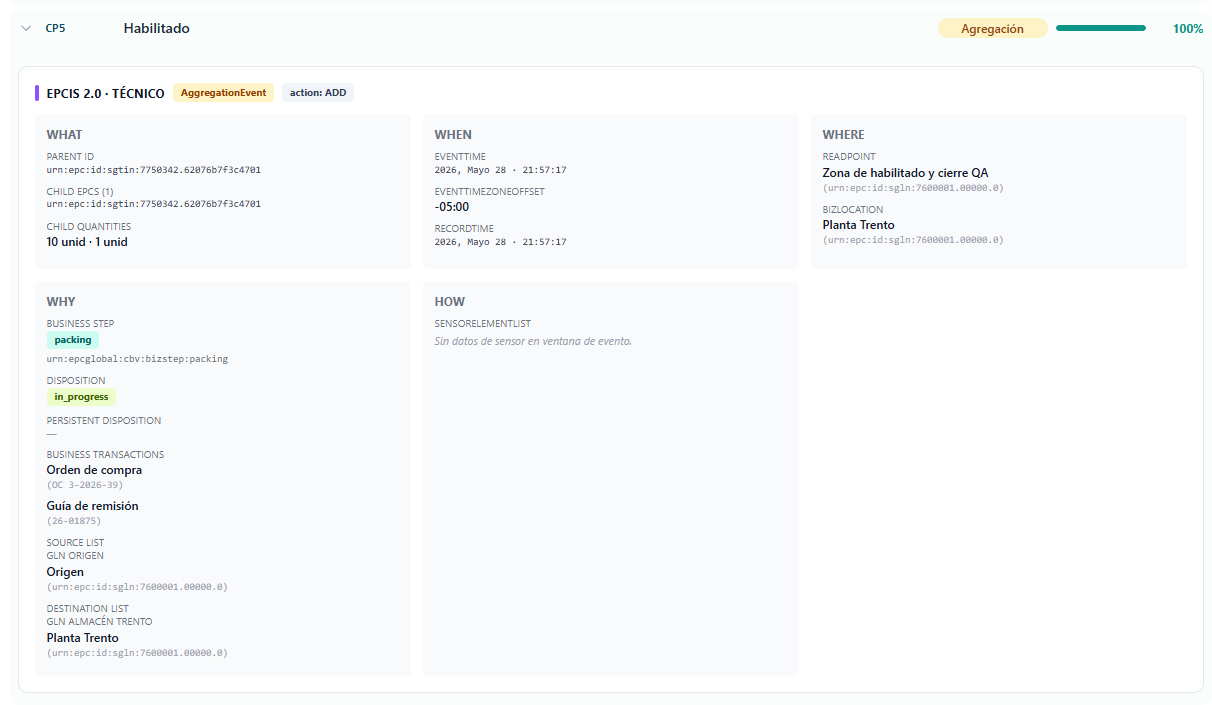Click Planta Trento under BIZLOCATION
This screenshot has width=1212, height=705.
tap(858, 225)
